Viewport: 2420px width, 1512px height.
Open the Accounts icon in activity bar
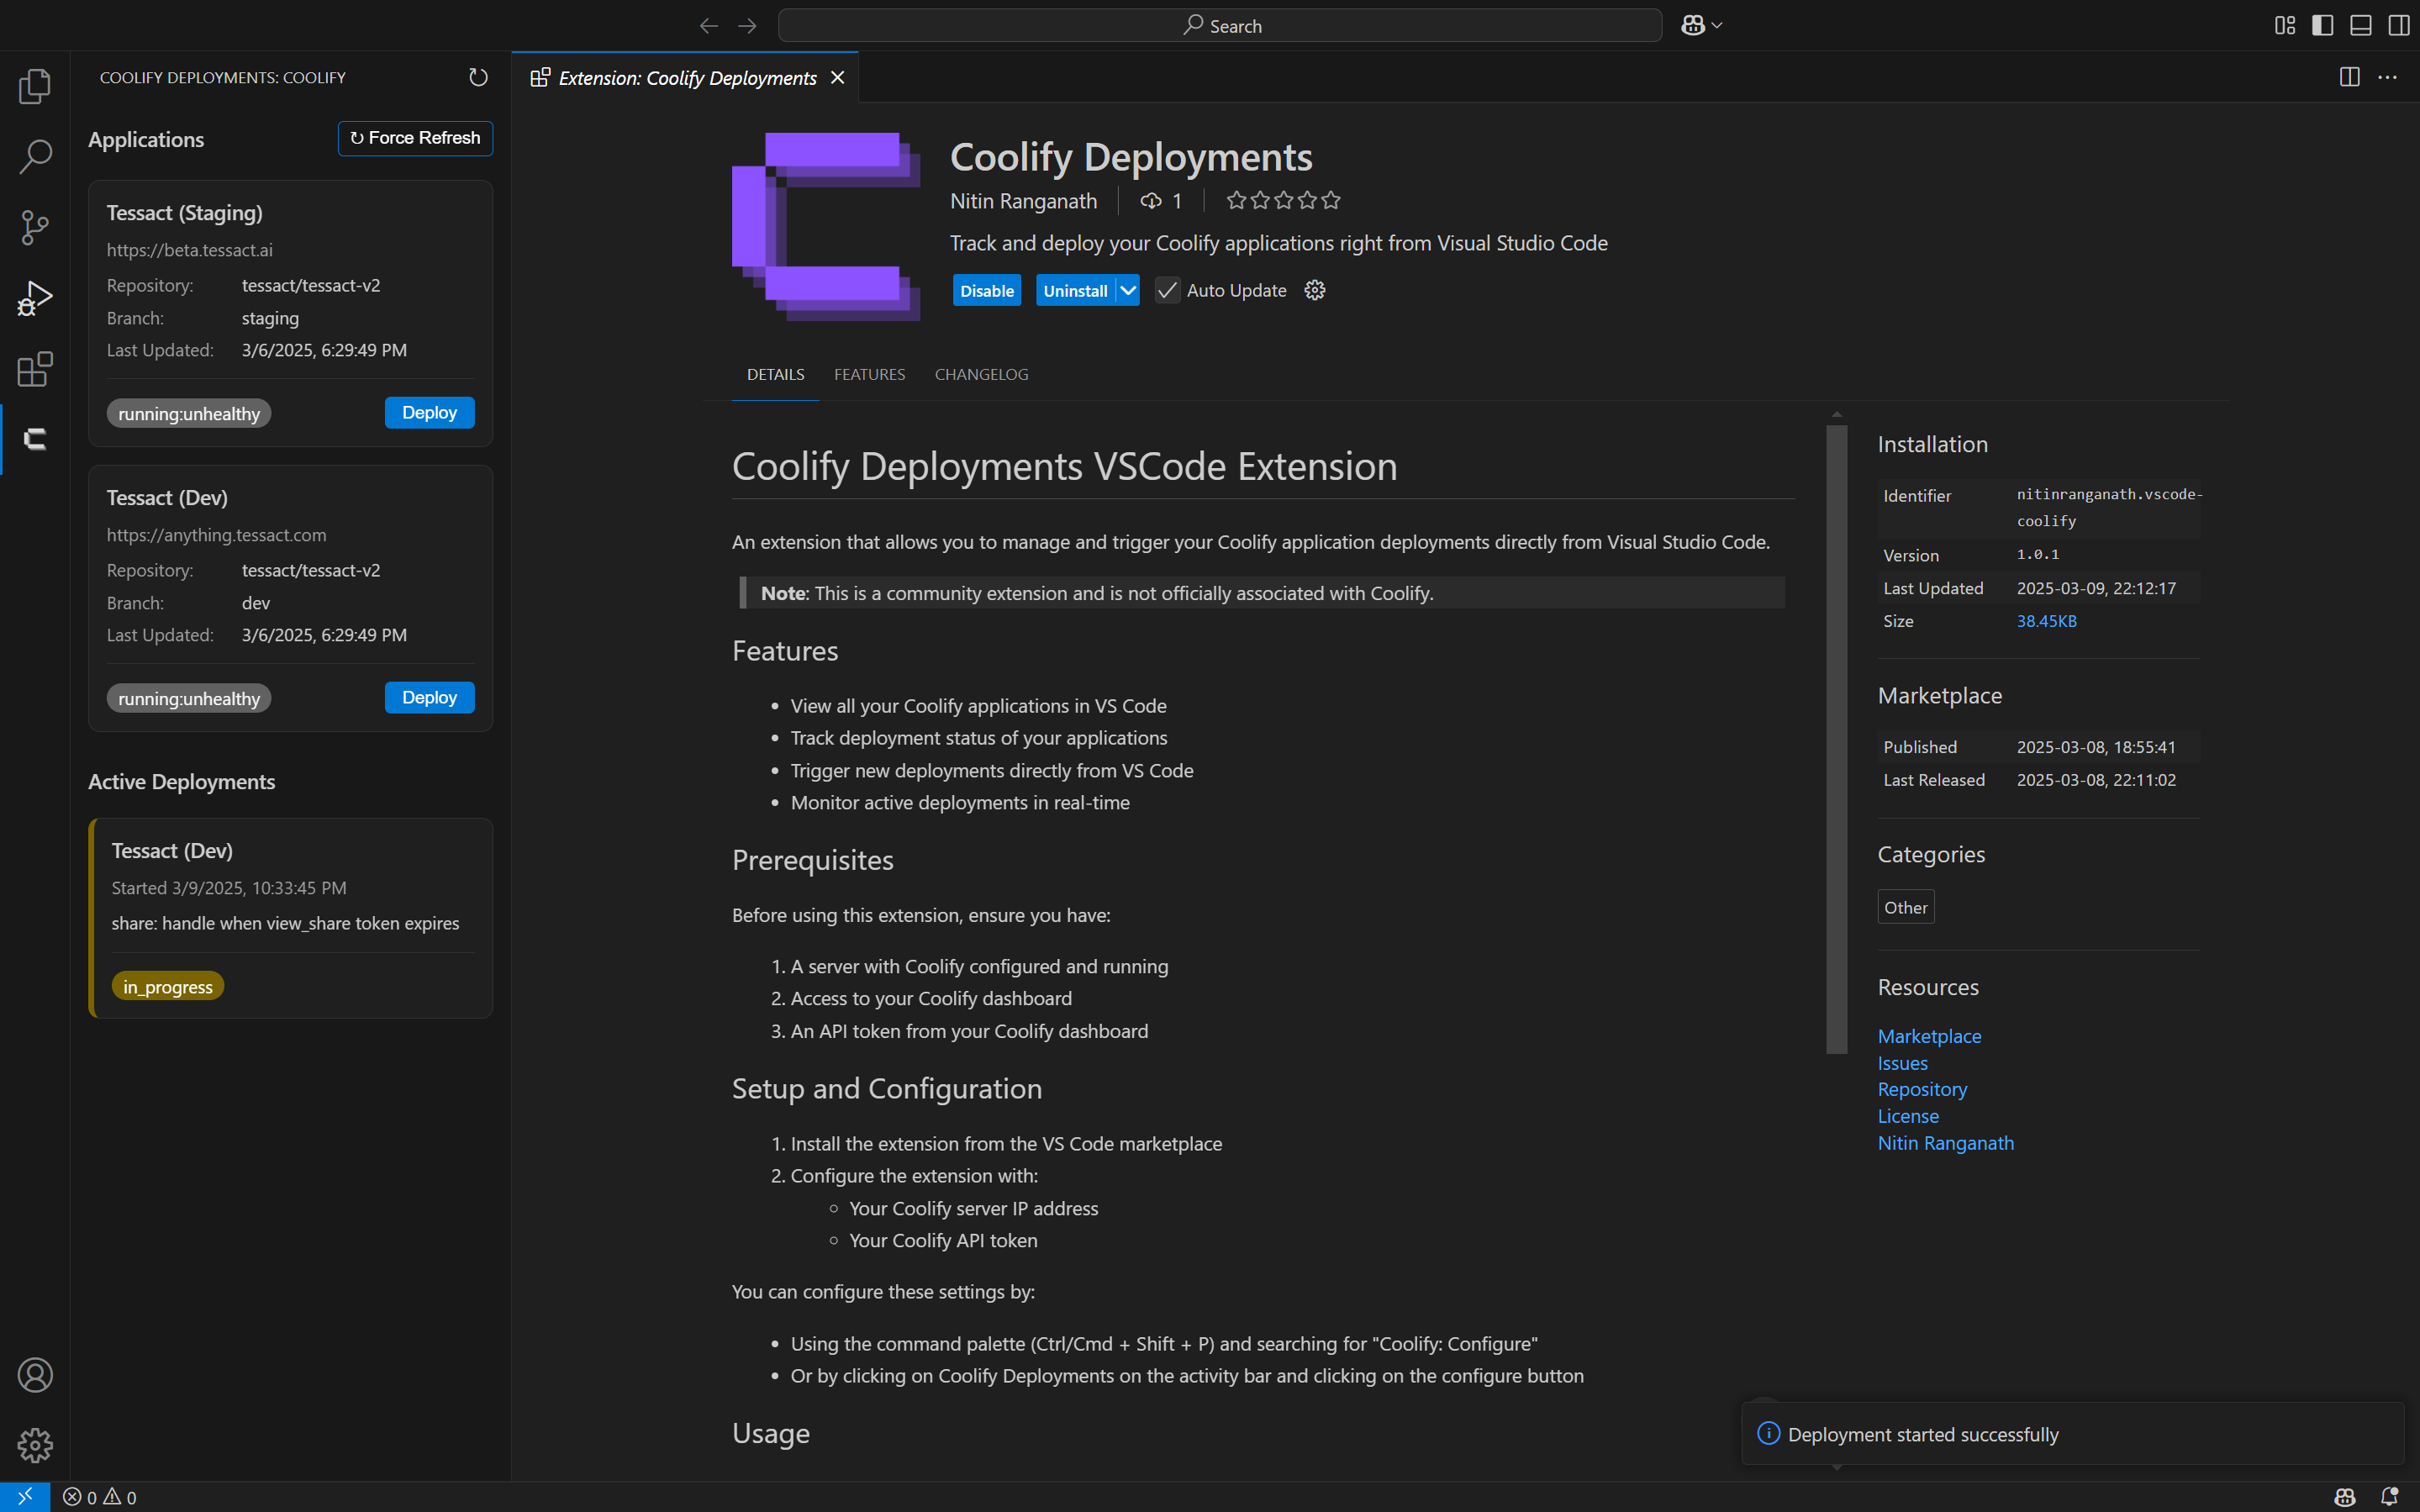click(35, 1375)
